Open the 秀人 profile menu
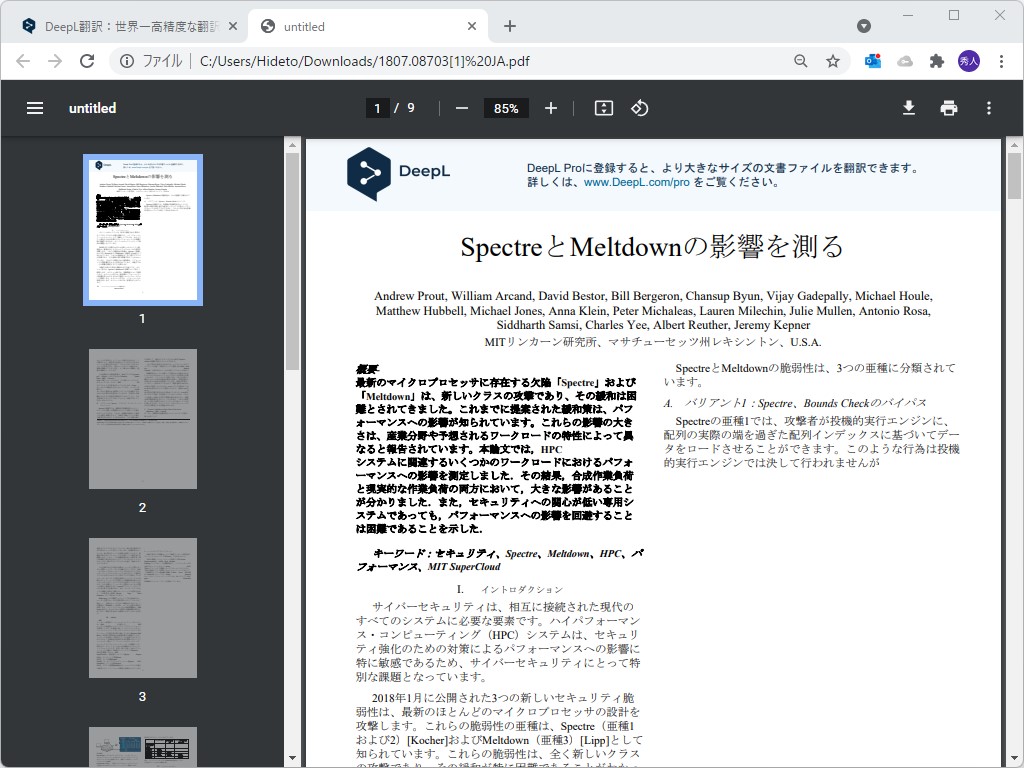The height and width of the screenshot is (768, 1024). tap(969, 61)
